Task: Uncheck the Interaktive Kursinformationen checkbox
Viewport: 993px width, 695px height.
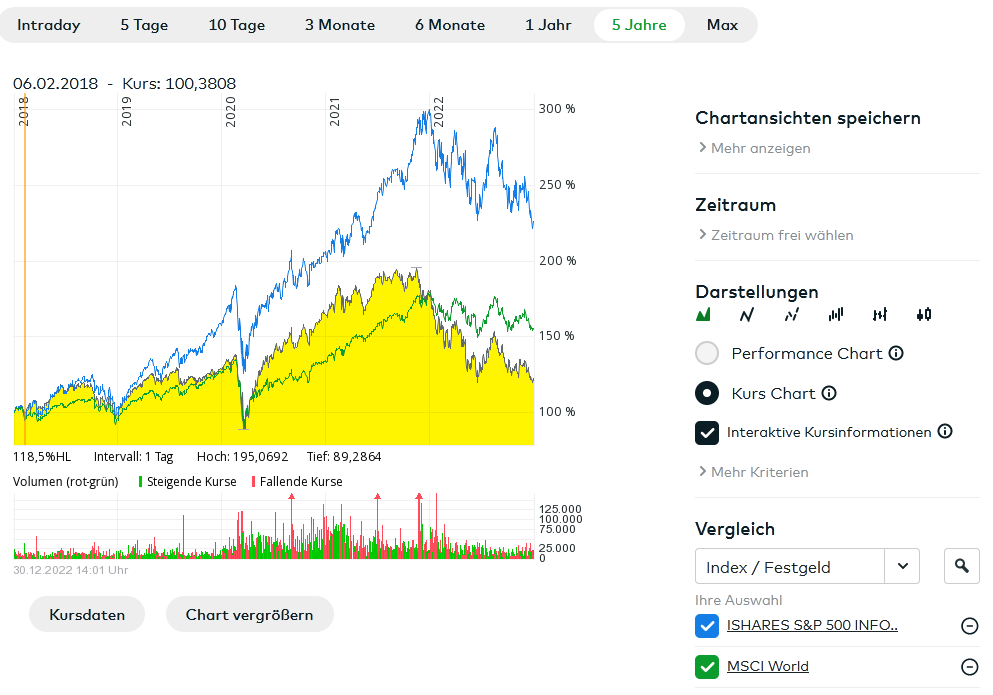Action: pyautogui.click(x=707, y=433)
